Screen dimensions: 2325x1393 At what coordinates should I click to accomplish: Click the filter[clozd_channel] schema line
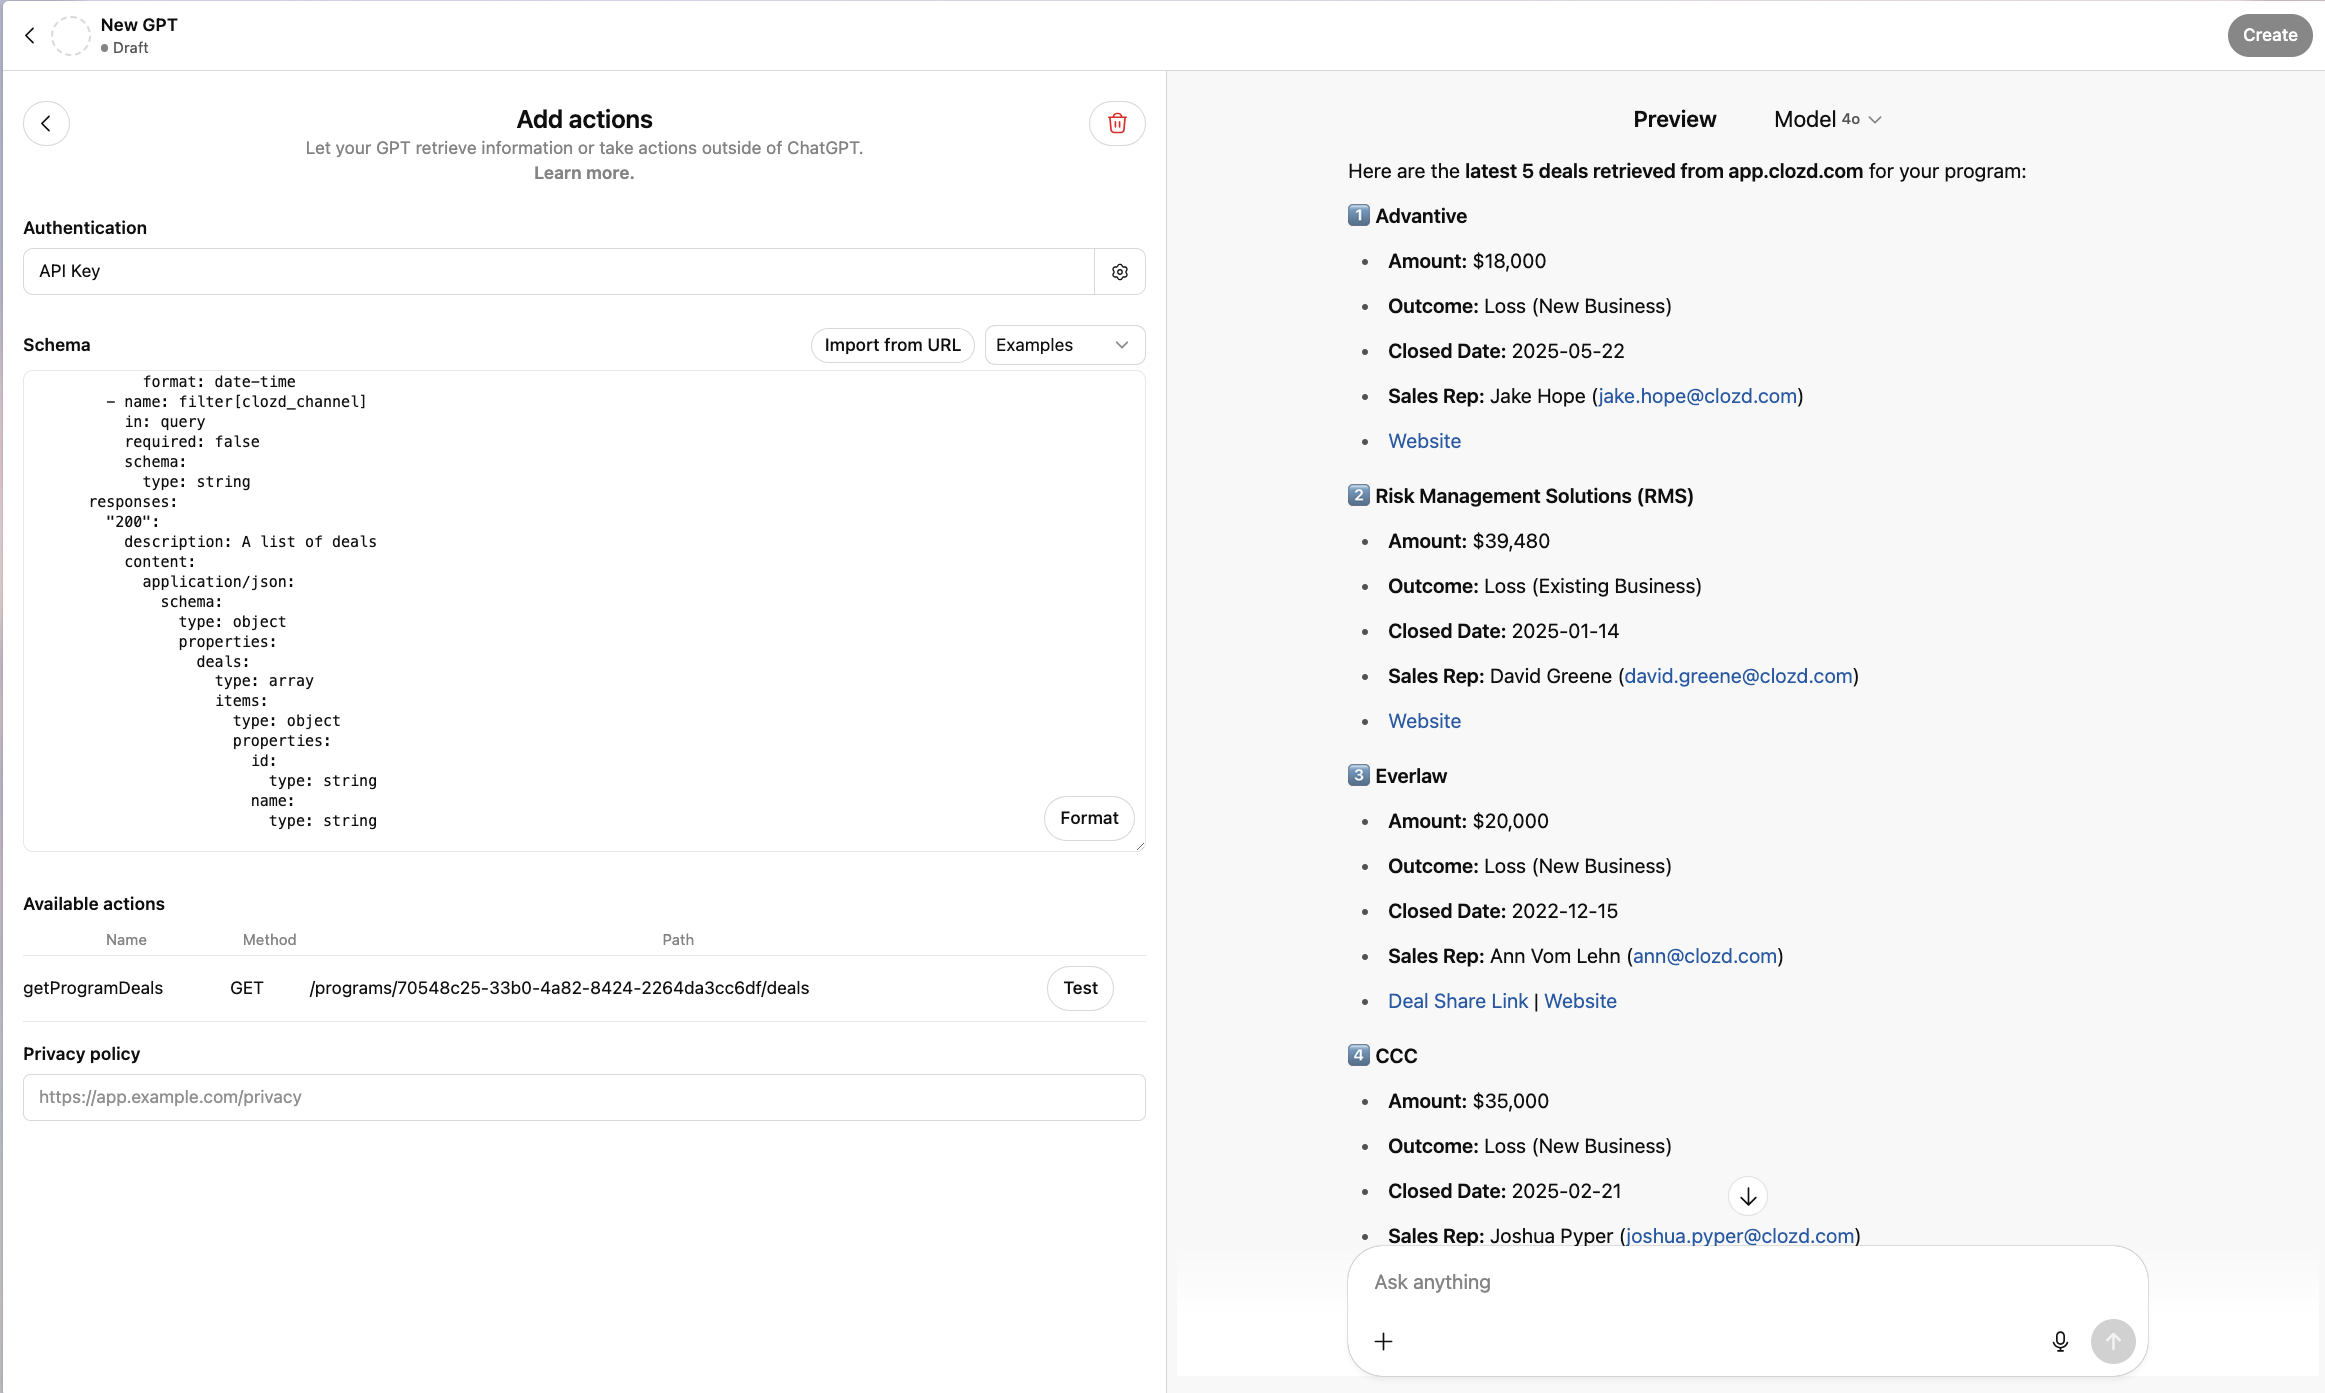[237, 402]
